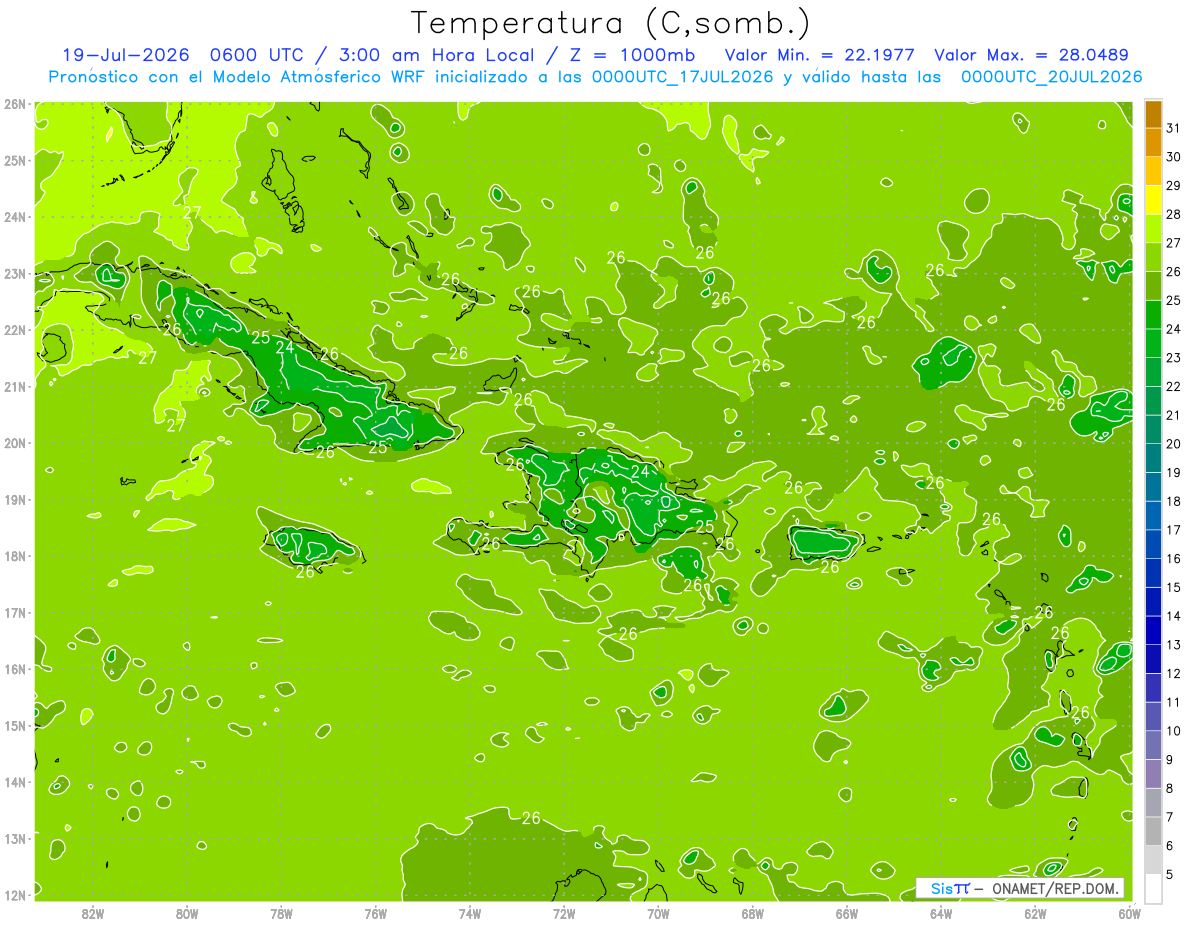Image resolution: width=1200 pixels, height=927 pixels.
Task: Click "Valor Min. = 22.1977"
Action: pyautogui.click(x=820, y=55)
